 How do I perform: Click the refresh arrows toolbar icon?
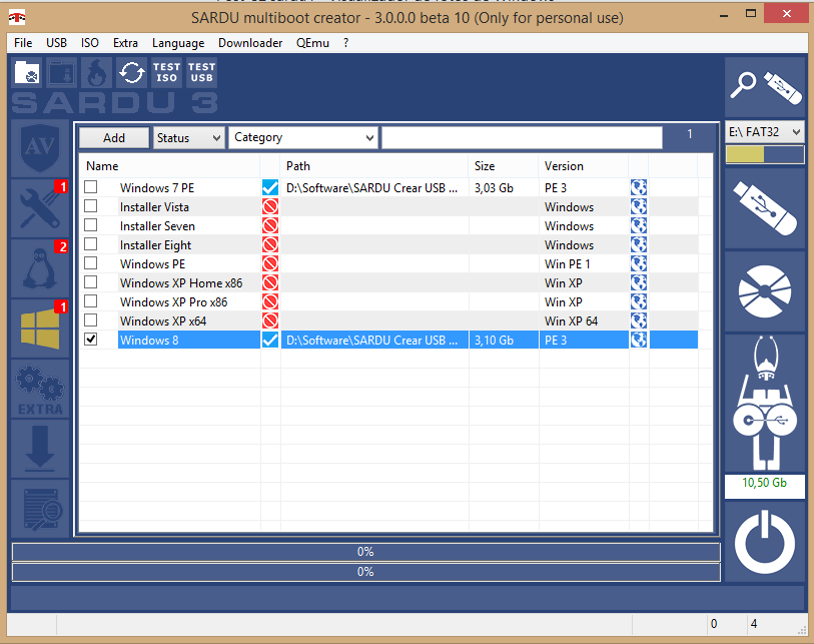click(131, 72)
